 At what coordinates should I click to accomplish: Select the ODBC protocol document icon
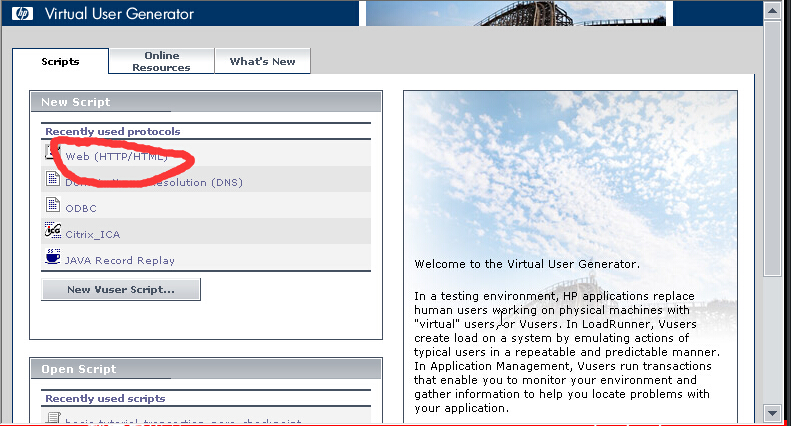[53, 204]
